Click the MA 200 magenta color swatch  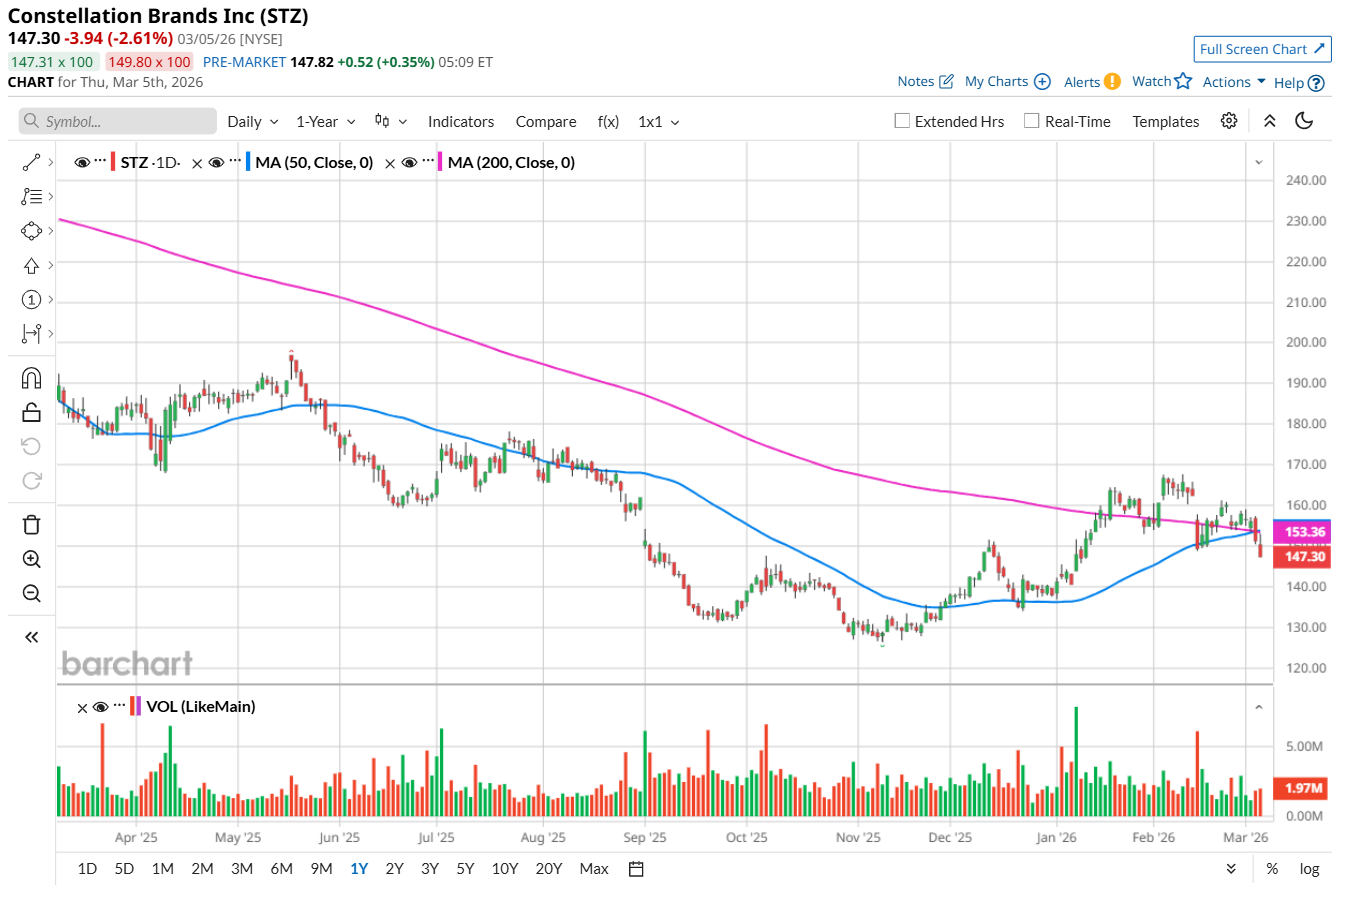click(x=440, y=163)
